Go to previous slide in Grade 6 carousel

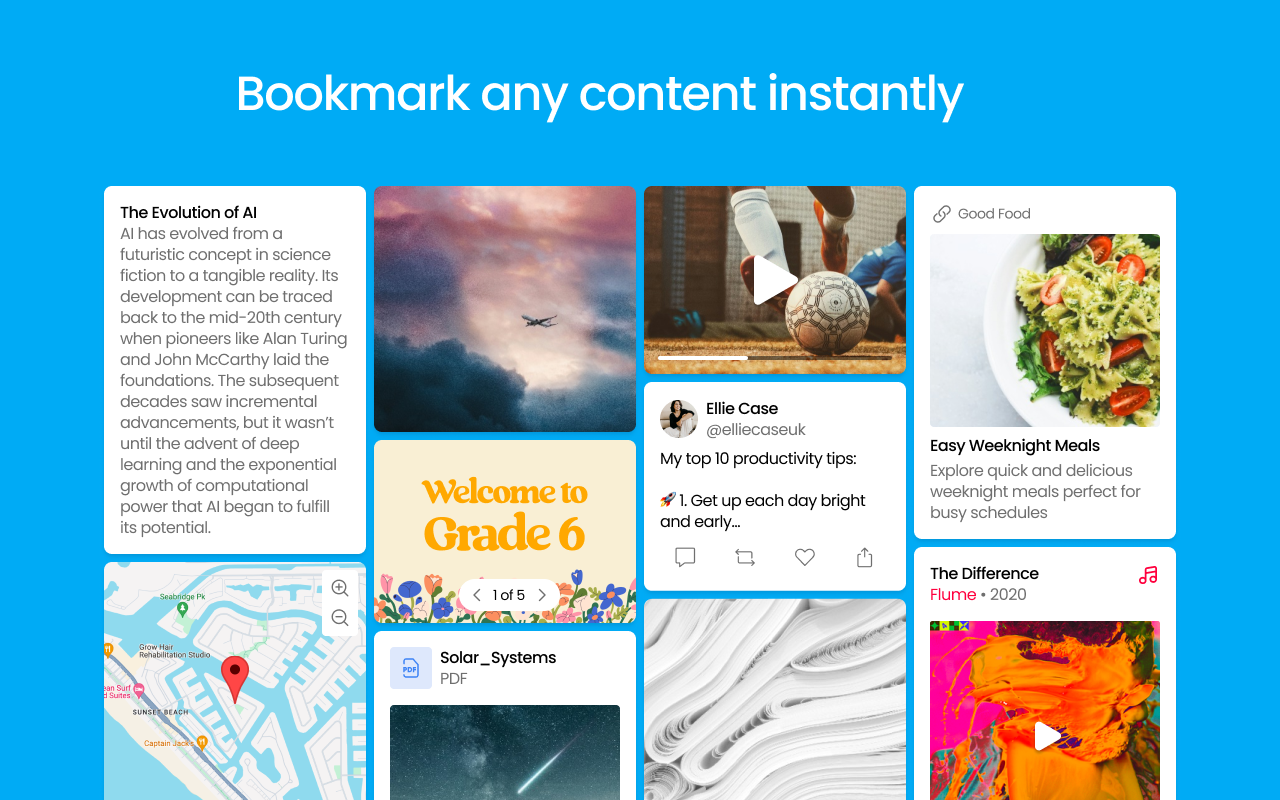(477, 595)
